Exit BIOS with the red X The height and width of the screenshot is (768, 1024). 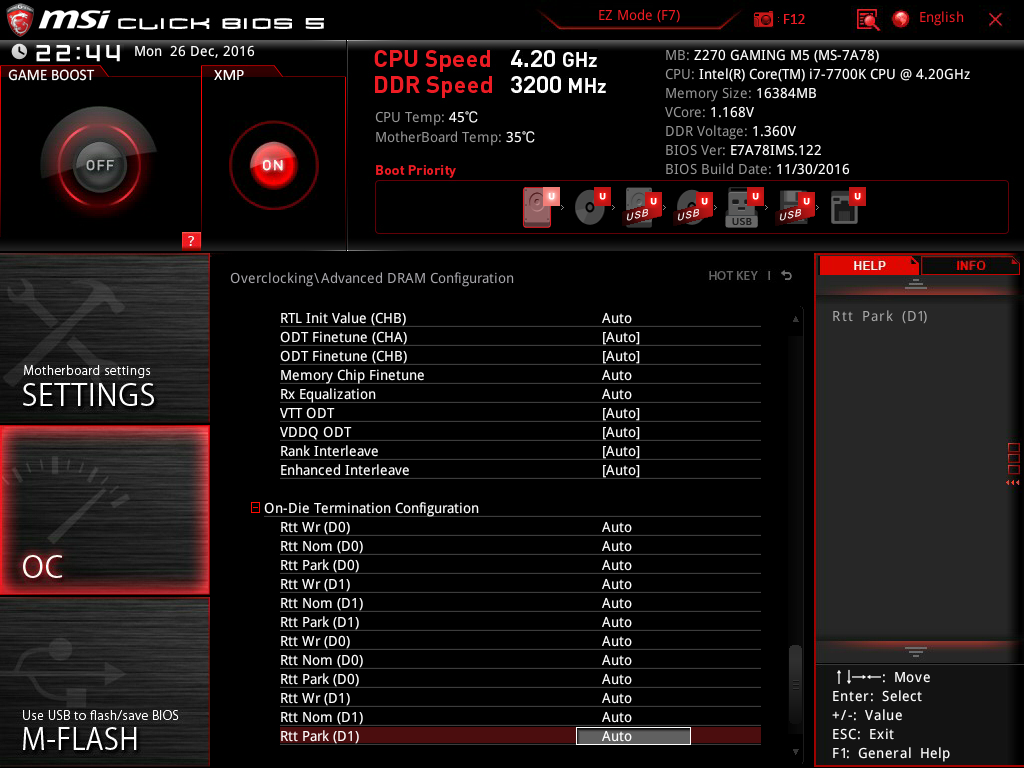(995, 20)
